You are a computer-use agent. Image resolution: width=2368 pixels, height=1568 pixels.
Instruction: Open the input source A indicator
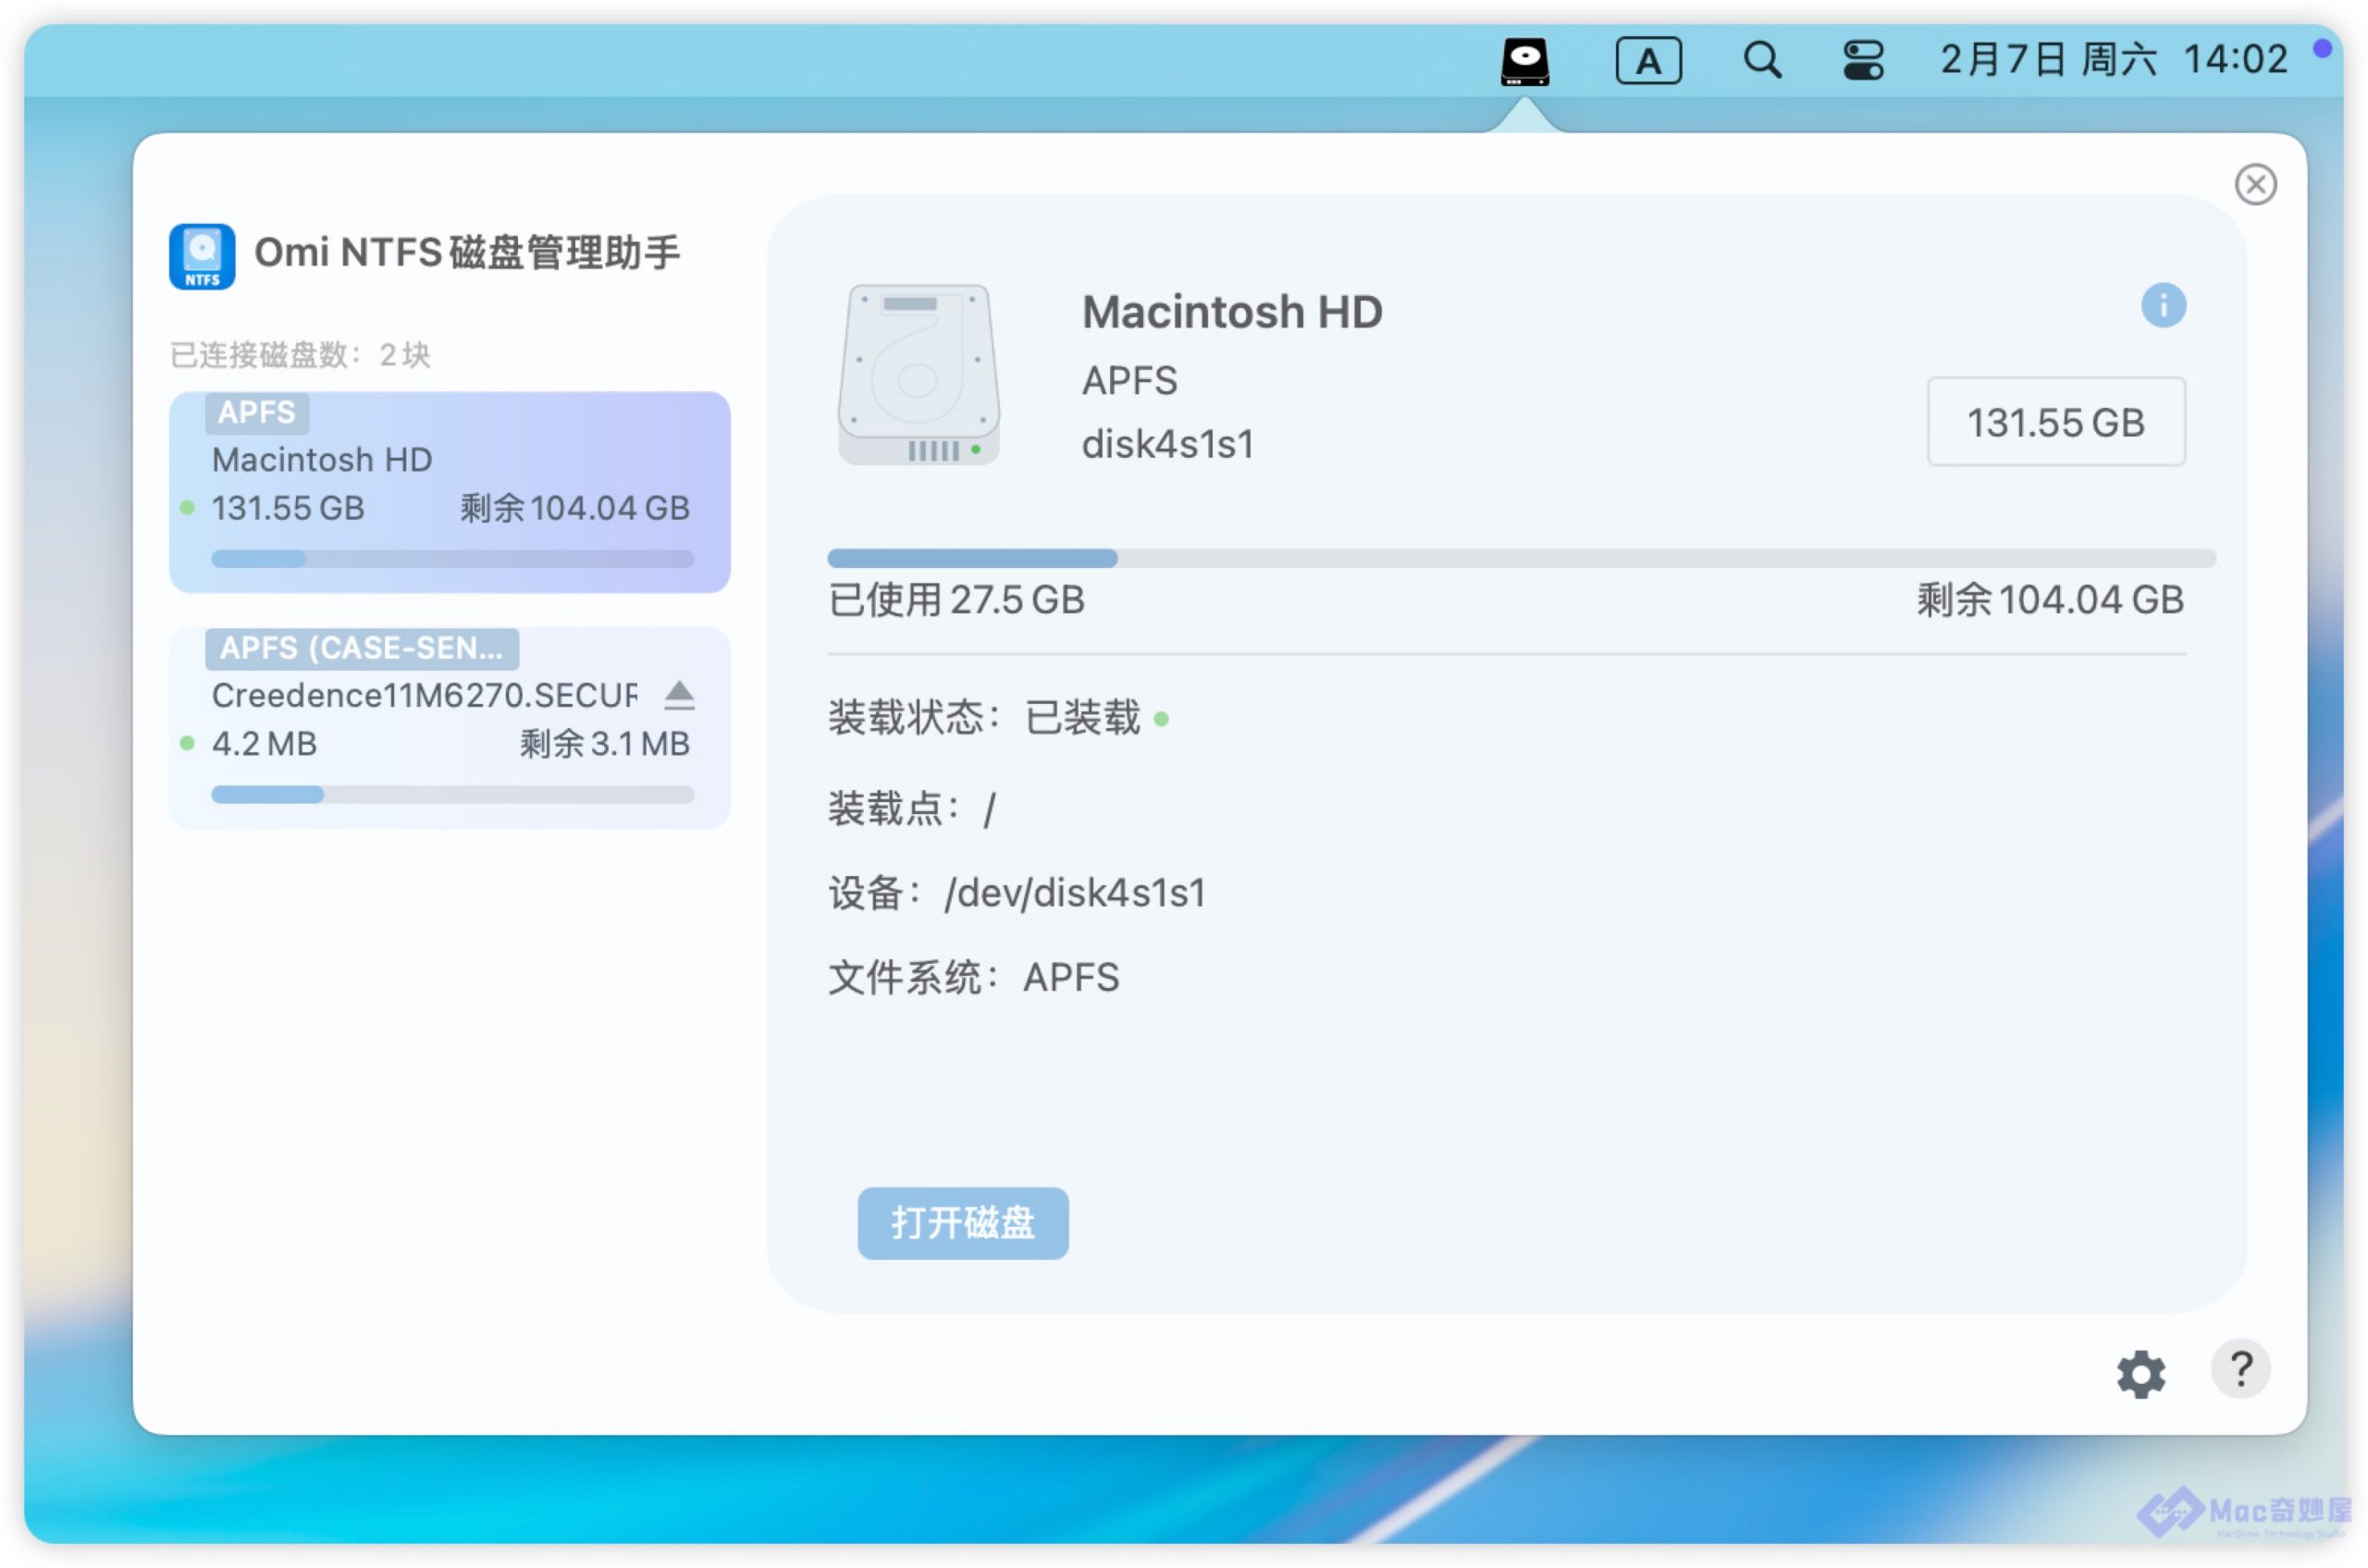click(1647, 61)
